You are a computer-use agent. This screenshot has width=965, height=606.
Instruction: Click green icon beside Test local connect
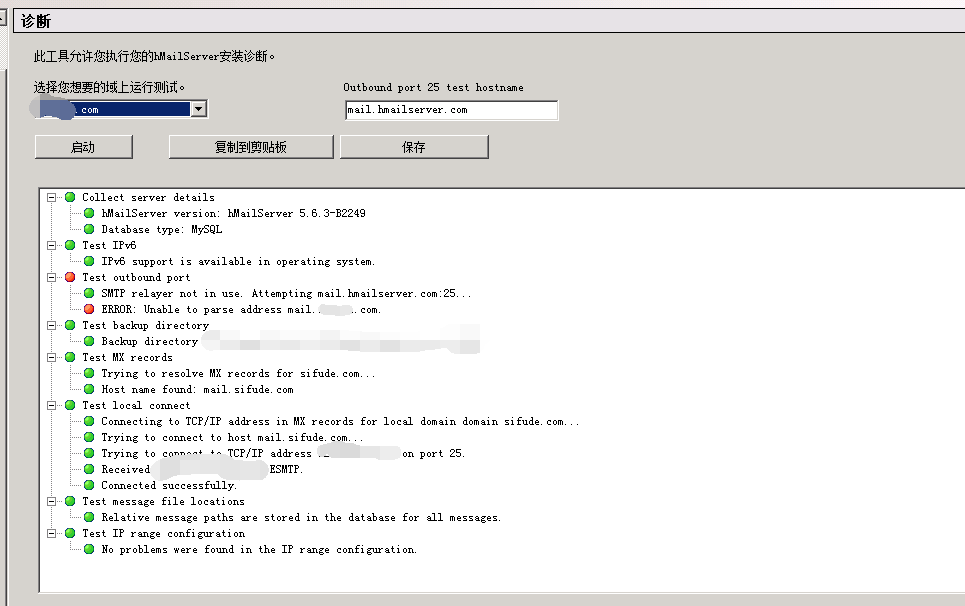pyautogui.click(x=70, y=405)
